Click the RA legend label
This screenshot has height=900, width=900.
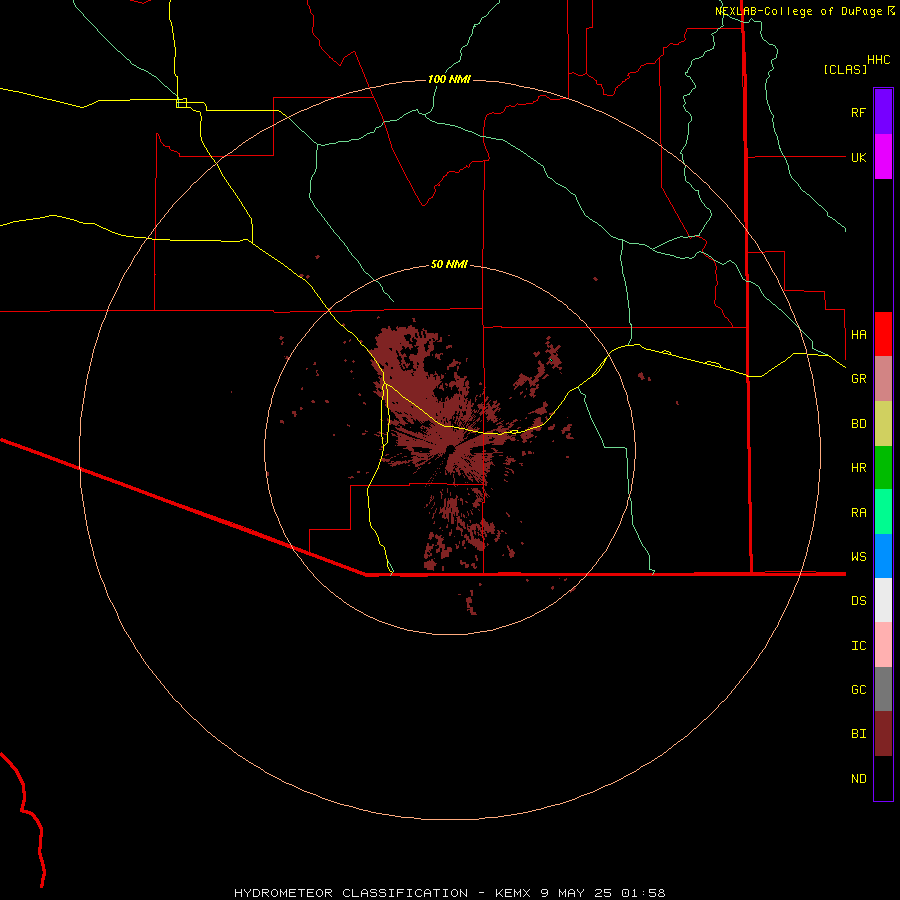858,513
